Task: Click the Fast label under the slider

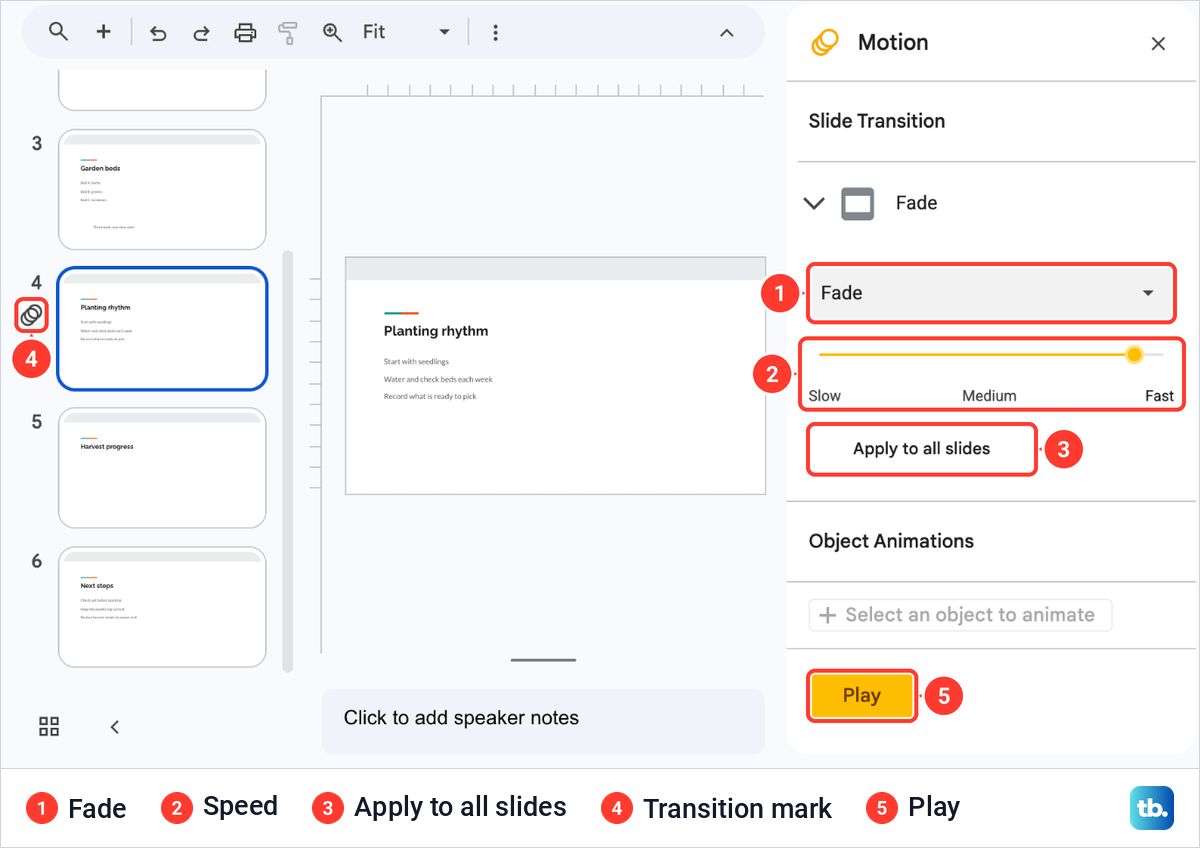Action: click(x=1159, y=396)
